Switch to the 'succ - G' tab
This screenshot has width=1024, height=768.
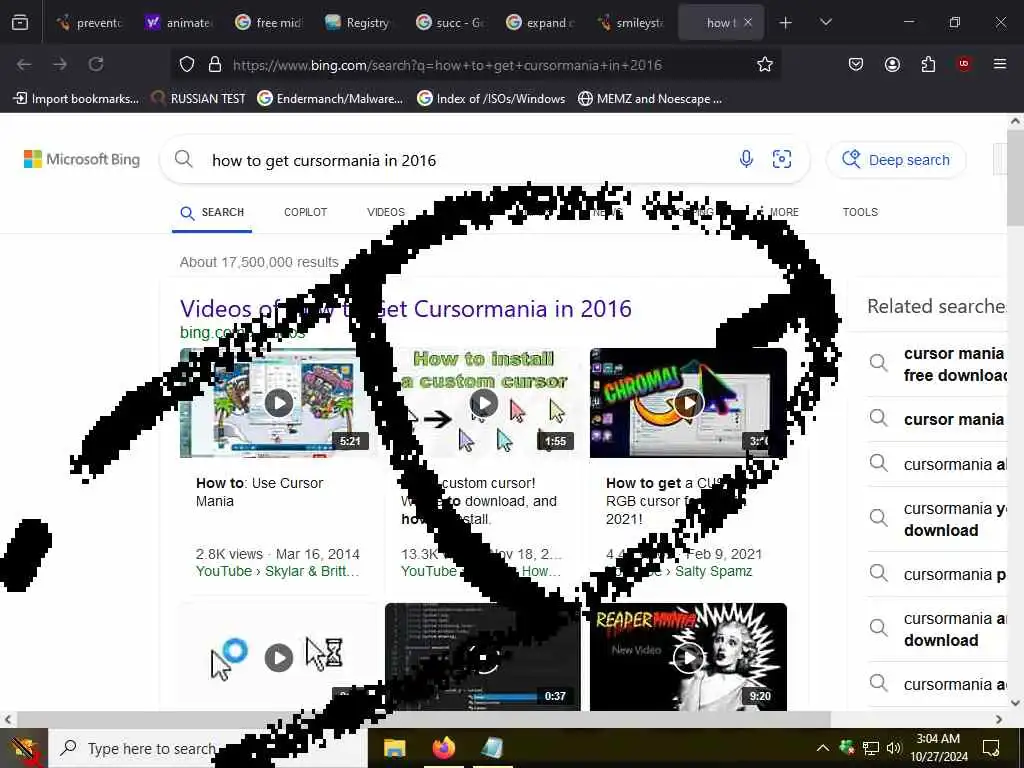pos(449,23)
